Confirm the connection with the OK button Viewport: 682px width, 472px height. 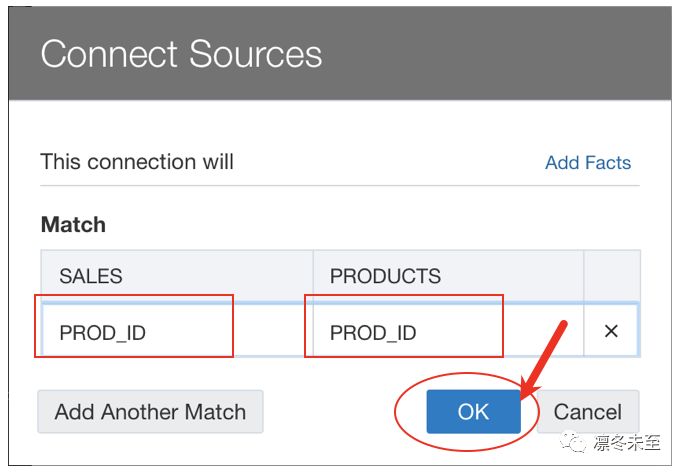[x=473, y=412]
